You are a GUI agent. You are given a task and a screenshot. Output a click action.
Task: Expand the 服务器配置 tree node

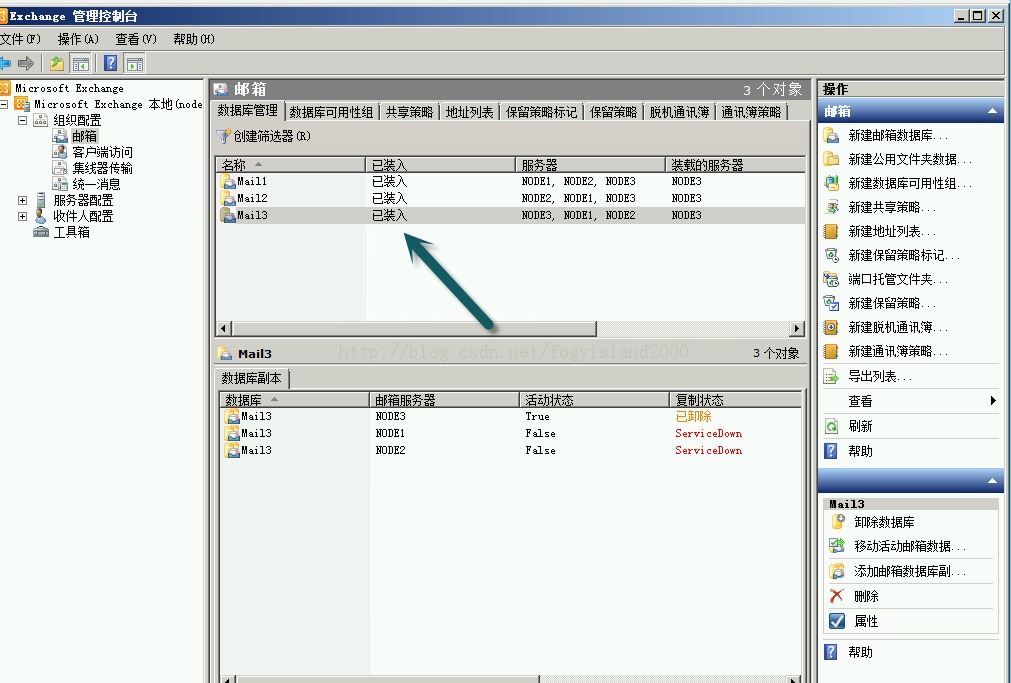click(23, 201)
